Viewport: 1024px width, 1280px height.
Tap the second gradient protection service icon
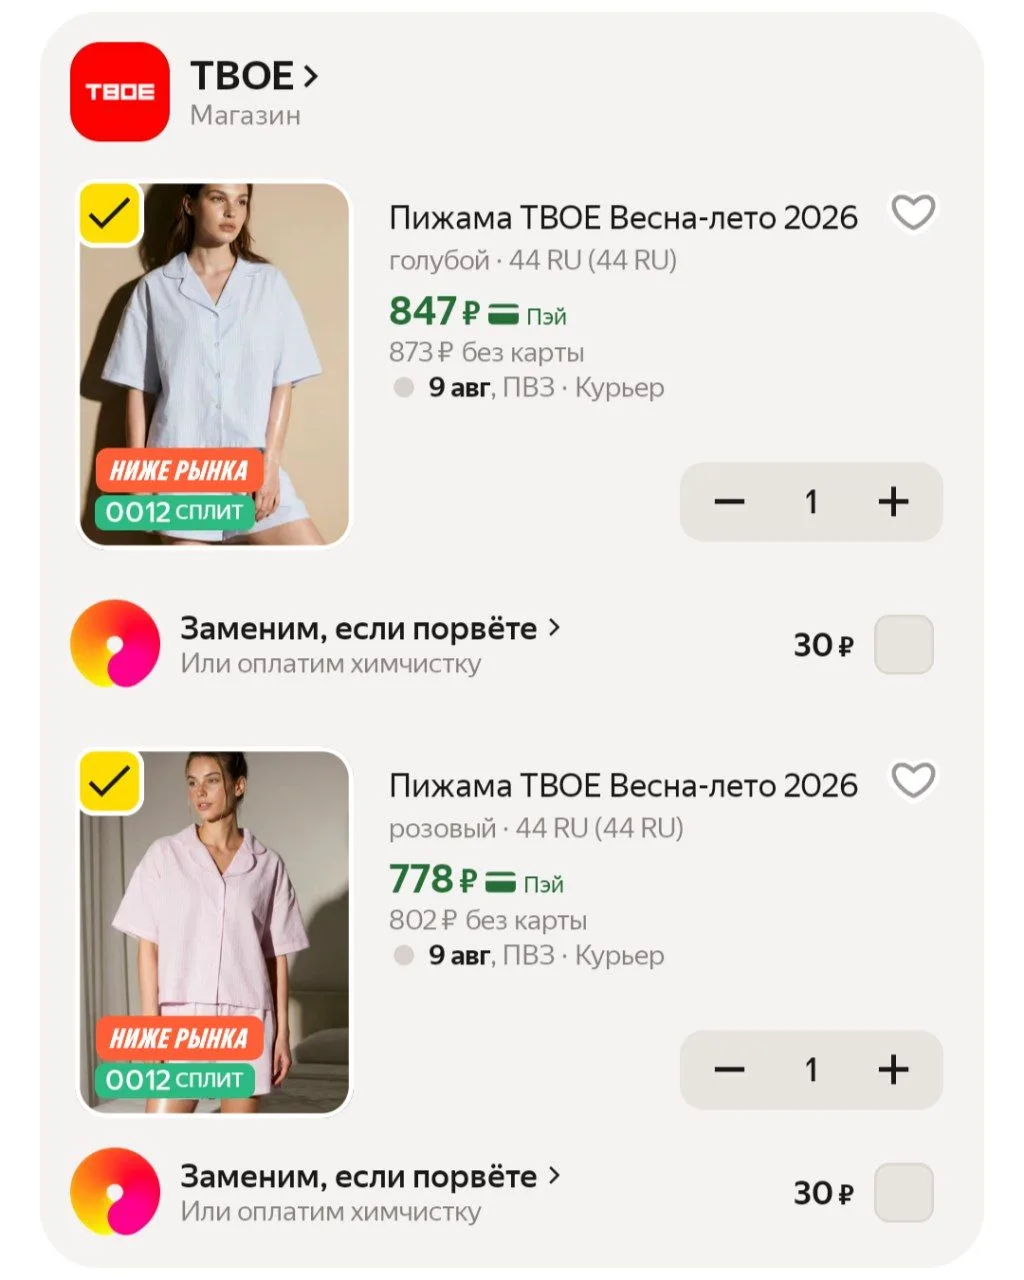click(x=115, y=1192)
